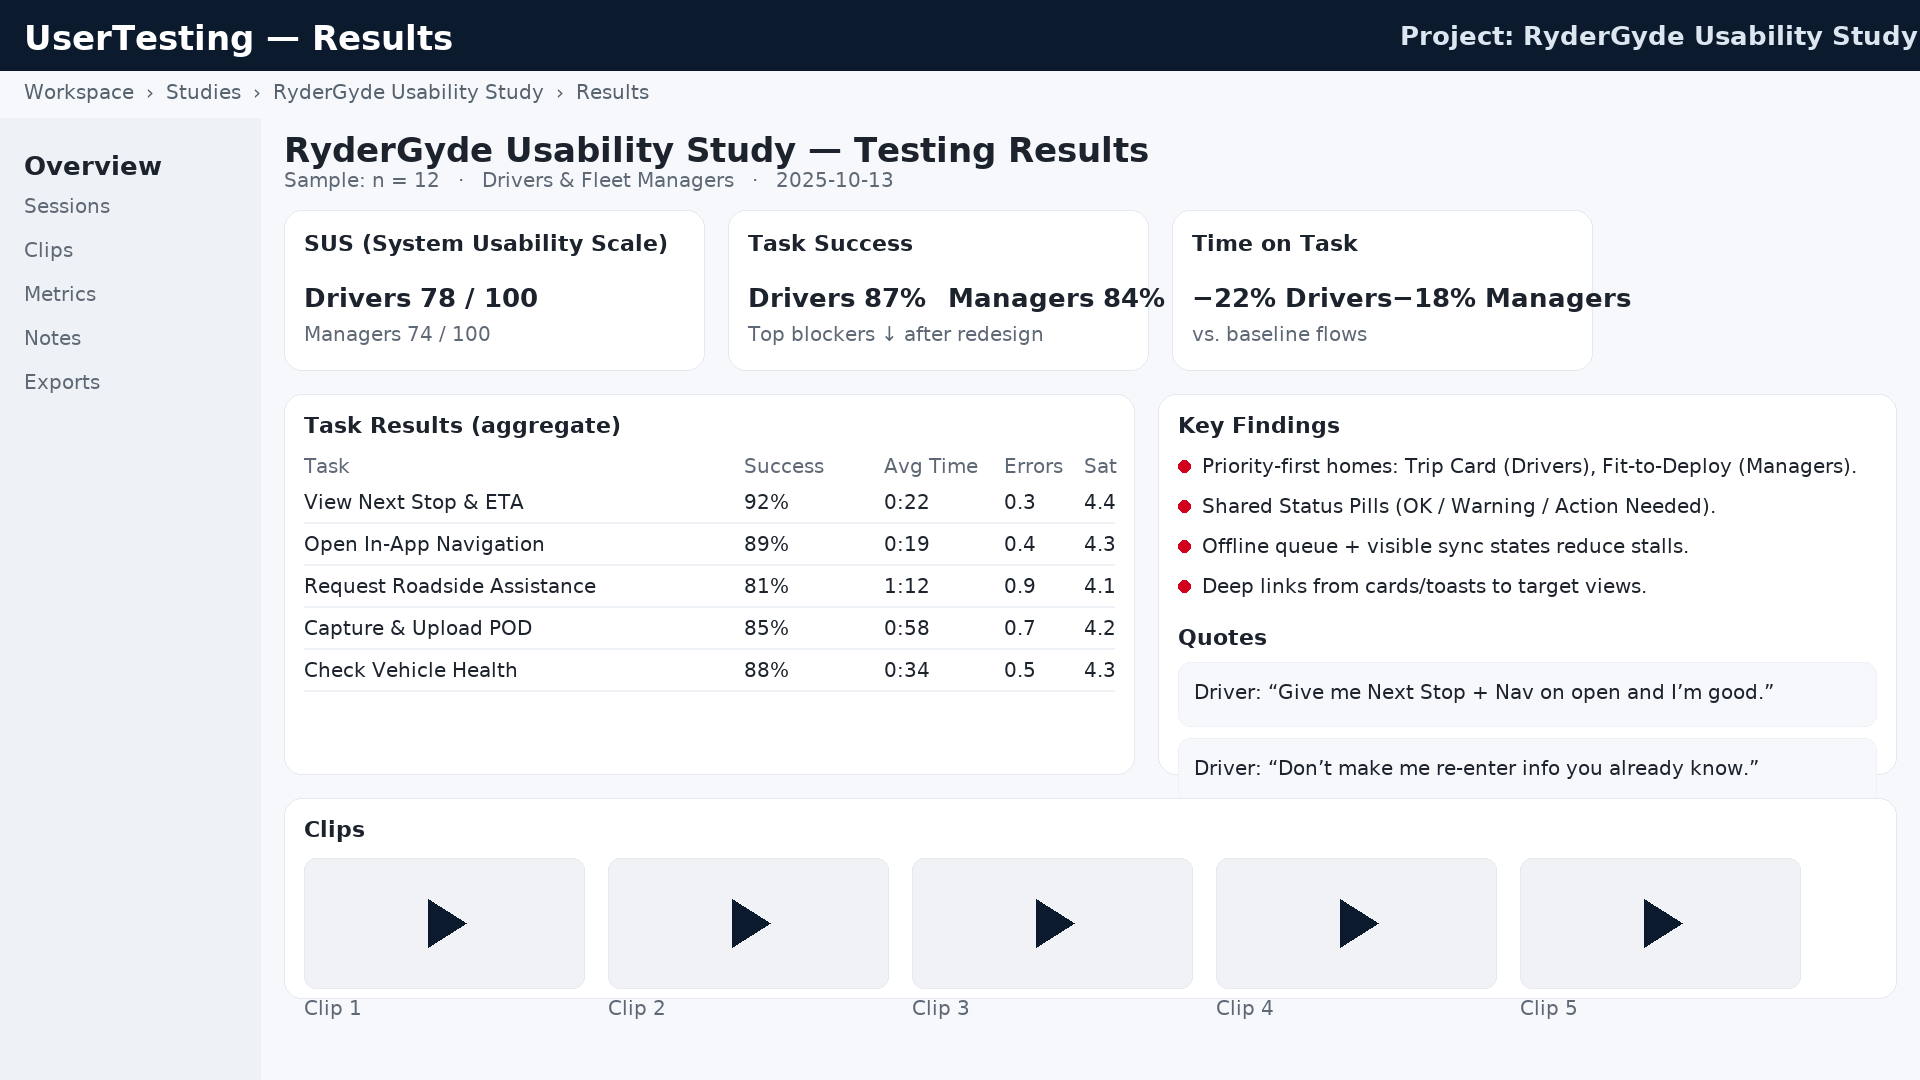
Task: Click the SUS System Usability Scale card
Action: click(x=494, y=290)
